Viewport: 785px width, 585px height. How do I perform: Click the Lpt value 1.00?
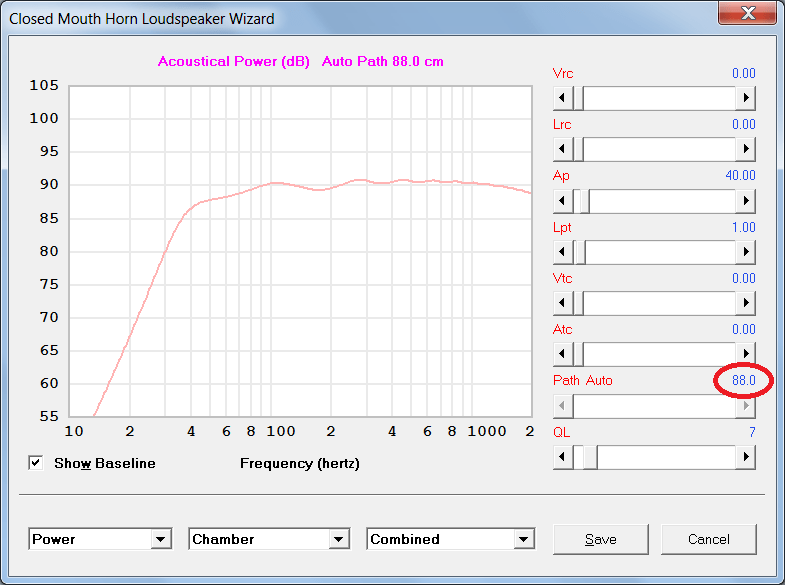click(x=743, y=228)
